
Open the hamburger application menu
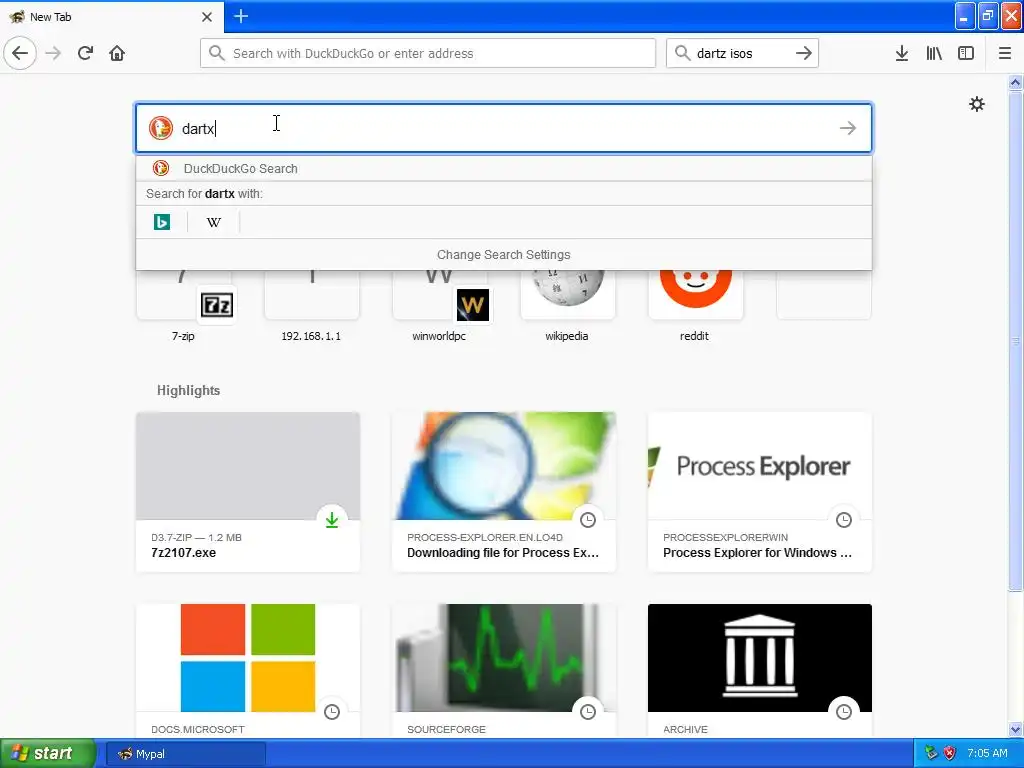[x=1004, y=53]
